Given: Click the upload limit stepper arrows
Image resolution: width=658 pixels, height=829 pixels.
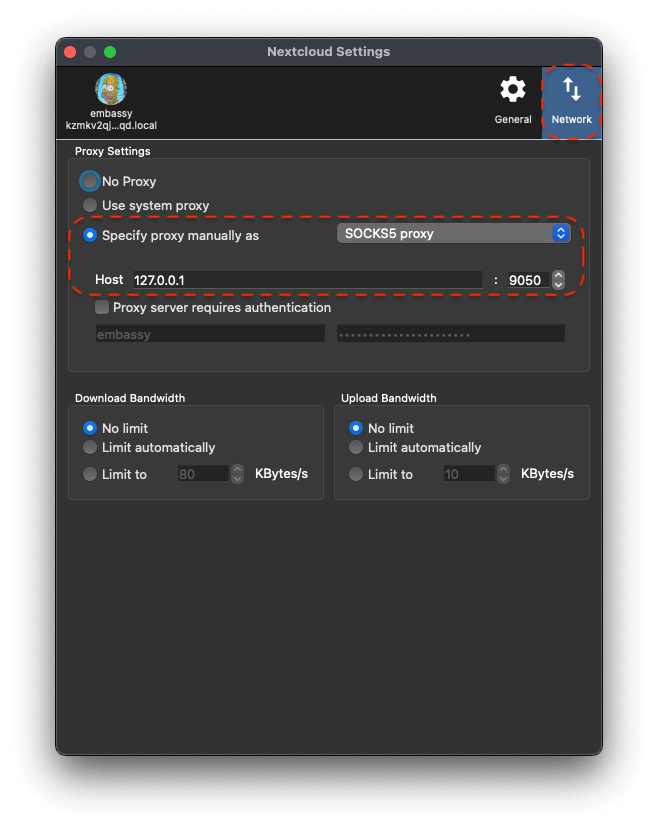Looking at the screenshot, I should click(x=503, y=474).
